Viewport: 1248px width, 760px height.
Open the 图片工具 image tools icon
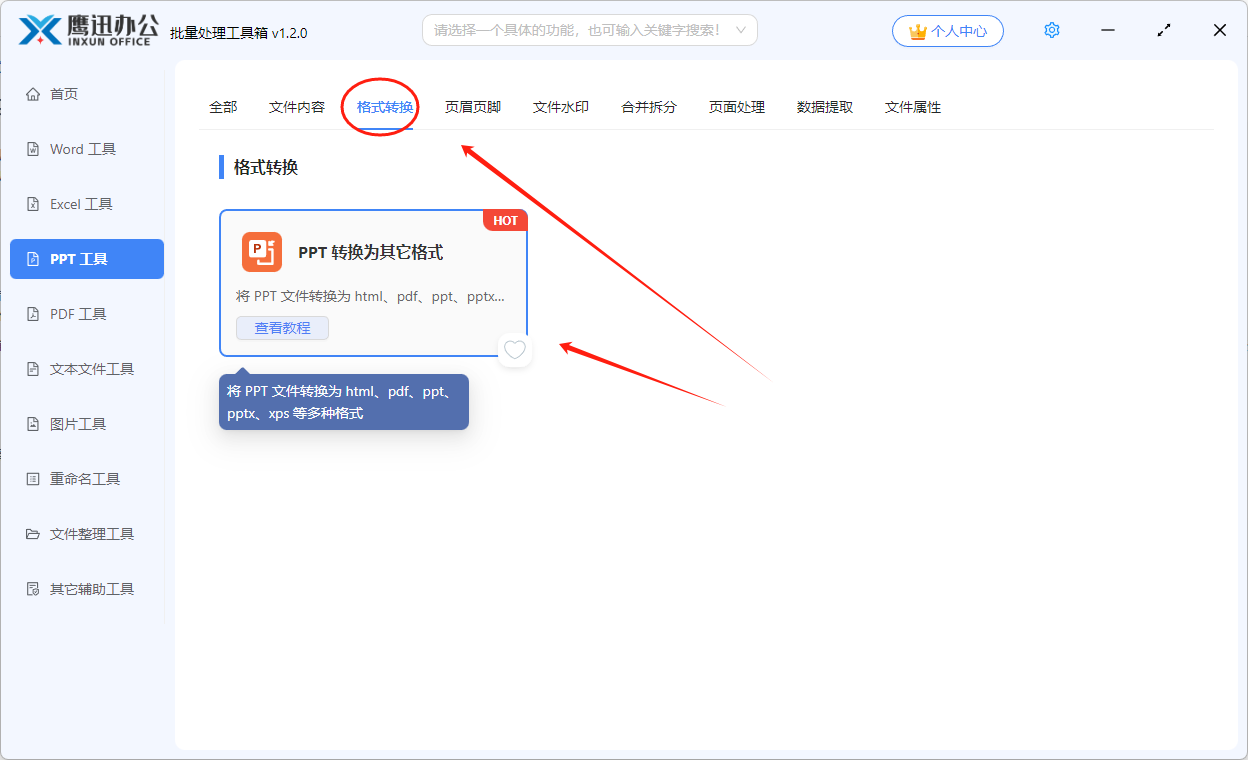tap(33, 424)
